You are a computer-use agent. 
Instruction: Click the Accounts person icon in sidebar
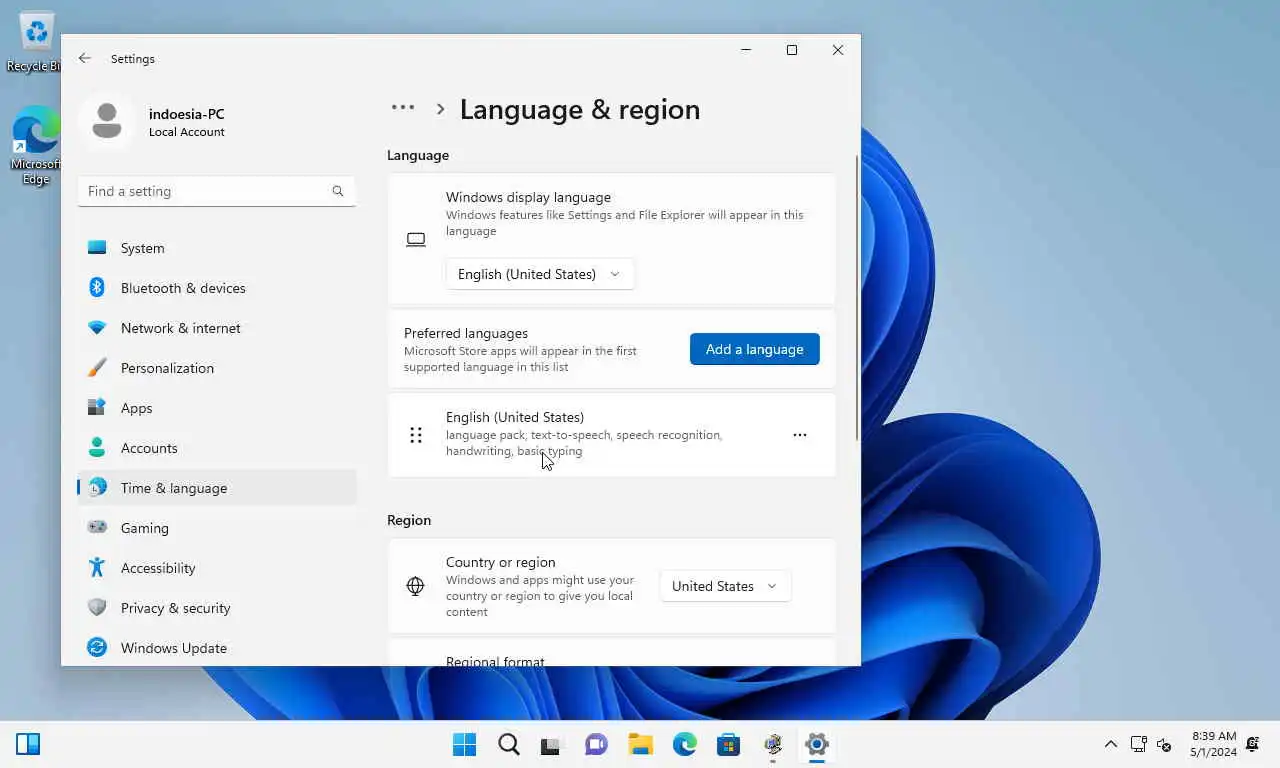(x=97, y=447)
